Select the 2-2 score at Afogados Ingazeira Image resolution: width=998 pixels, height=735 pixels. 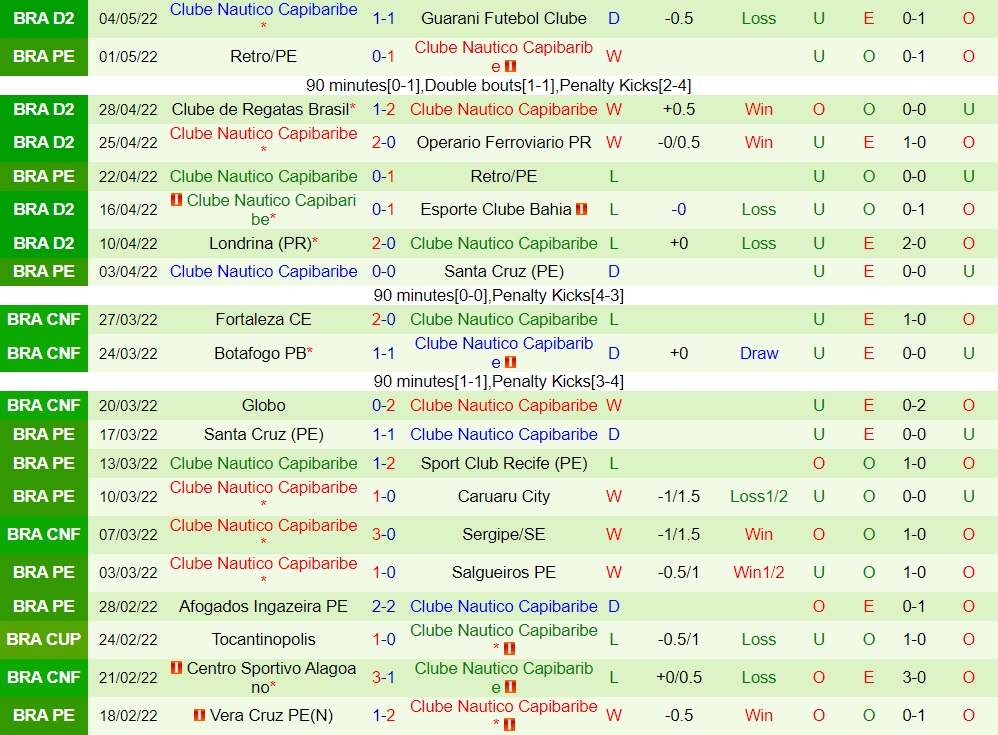coord(383,606)
